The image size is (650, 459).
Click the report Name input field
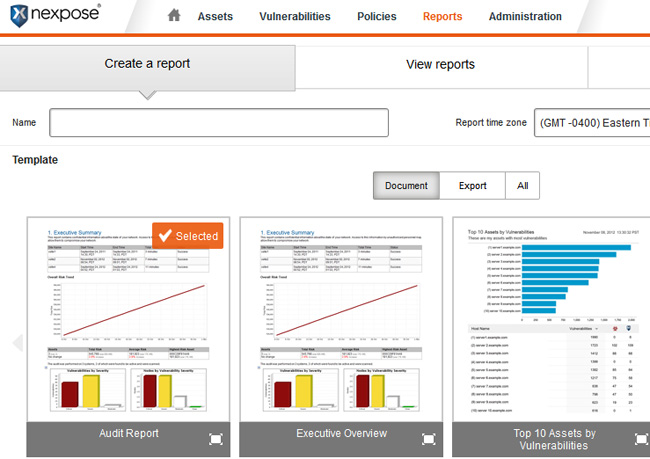(x=219, y=123)
